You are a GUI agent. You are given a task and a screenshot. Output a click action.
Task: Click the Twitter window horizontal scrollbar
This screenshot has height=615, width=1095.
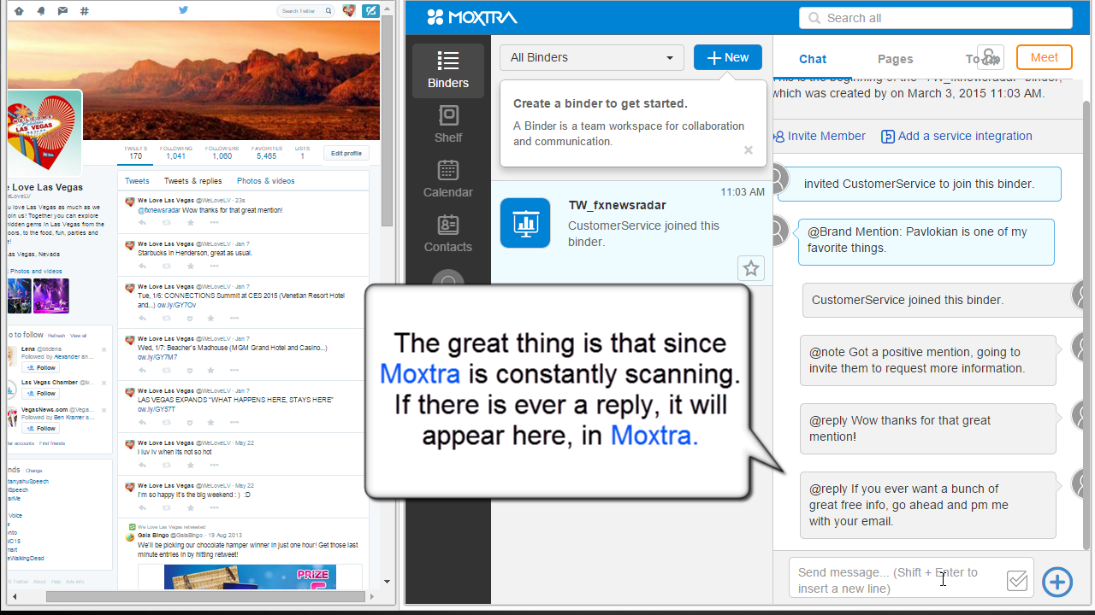(205, 597)
